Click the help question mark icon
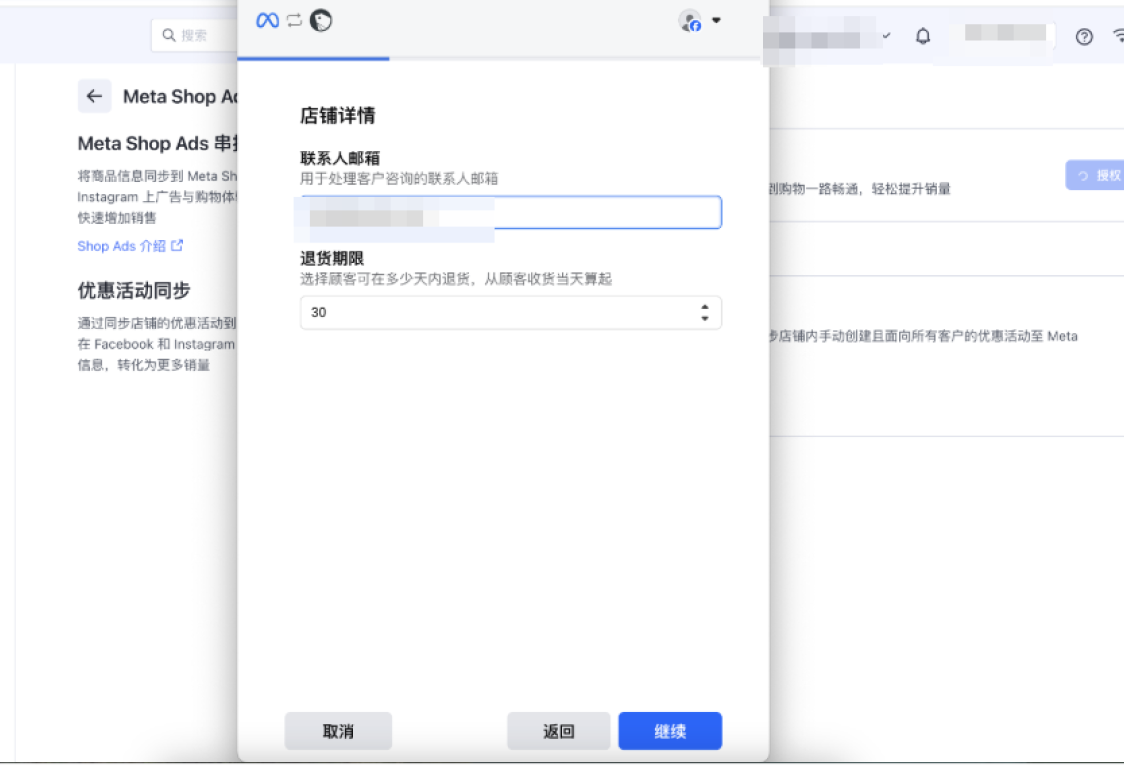Image resolution: width=1124 pixels, height=766 pixels. pos(1084,37)
